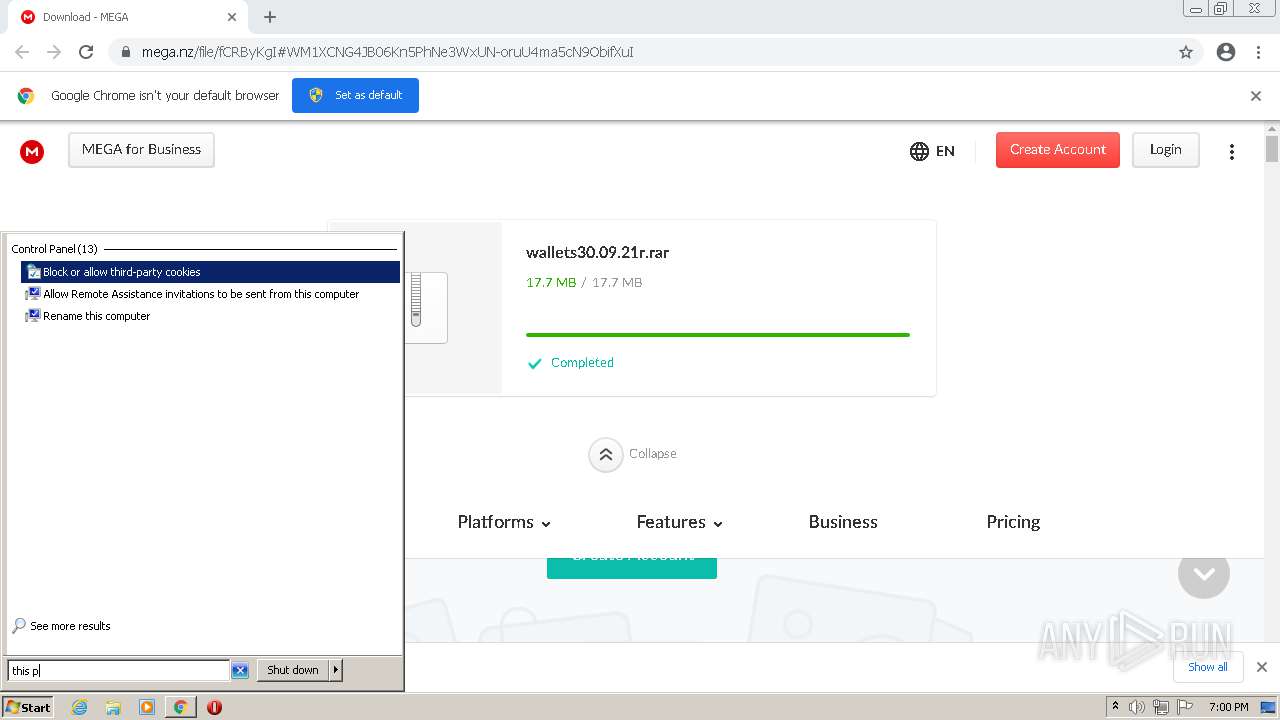Click the Shut down button

coord(293,670)
